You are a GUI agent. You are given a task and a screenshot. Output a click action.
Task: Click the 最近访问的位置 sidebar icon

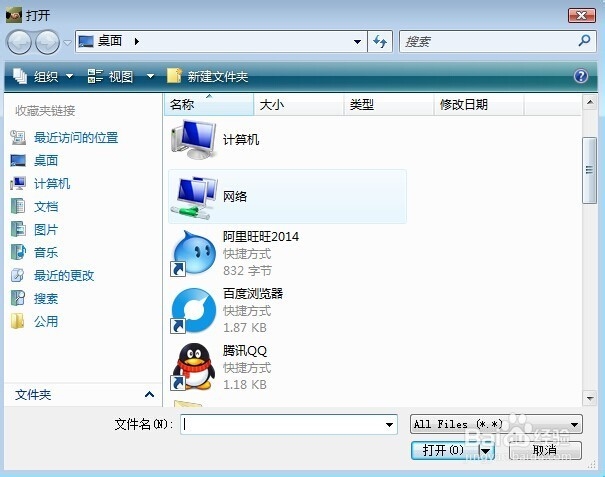coord(18,138)
